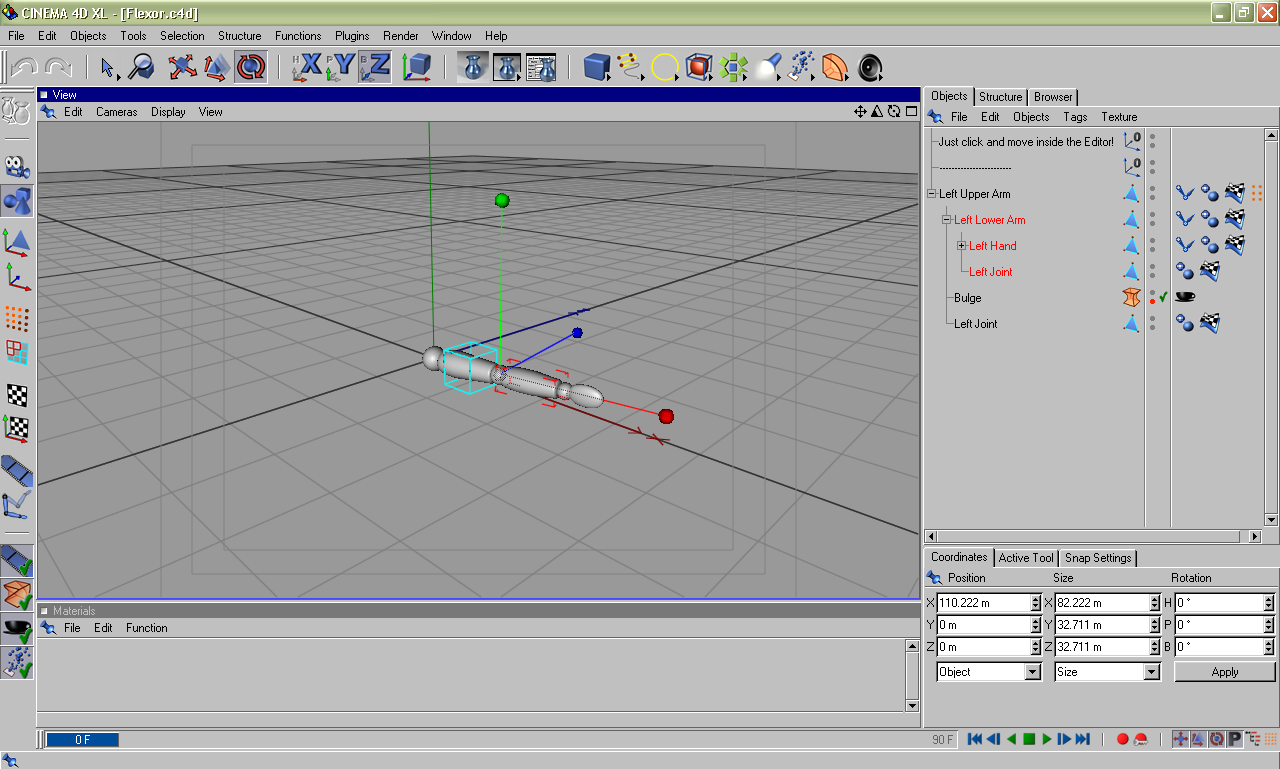Image resolution: width=1280 pixels, height=769 pixels.
Task: Activate the magnifying glass Zoom tool
Action: [141, 67]
